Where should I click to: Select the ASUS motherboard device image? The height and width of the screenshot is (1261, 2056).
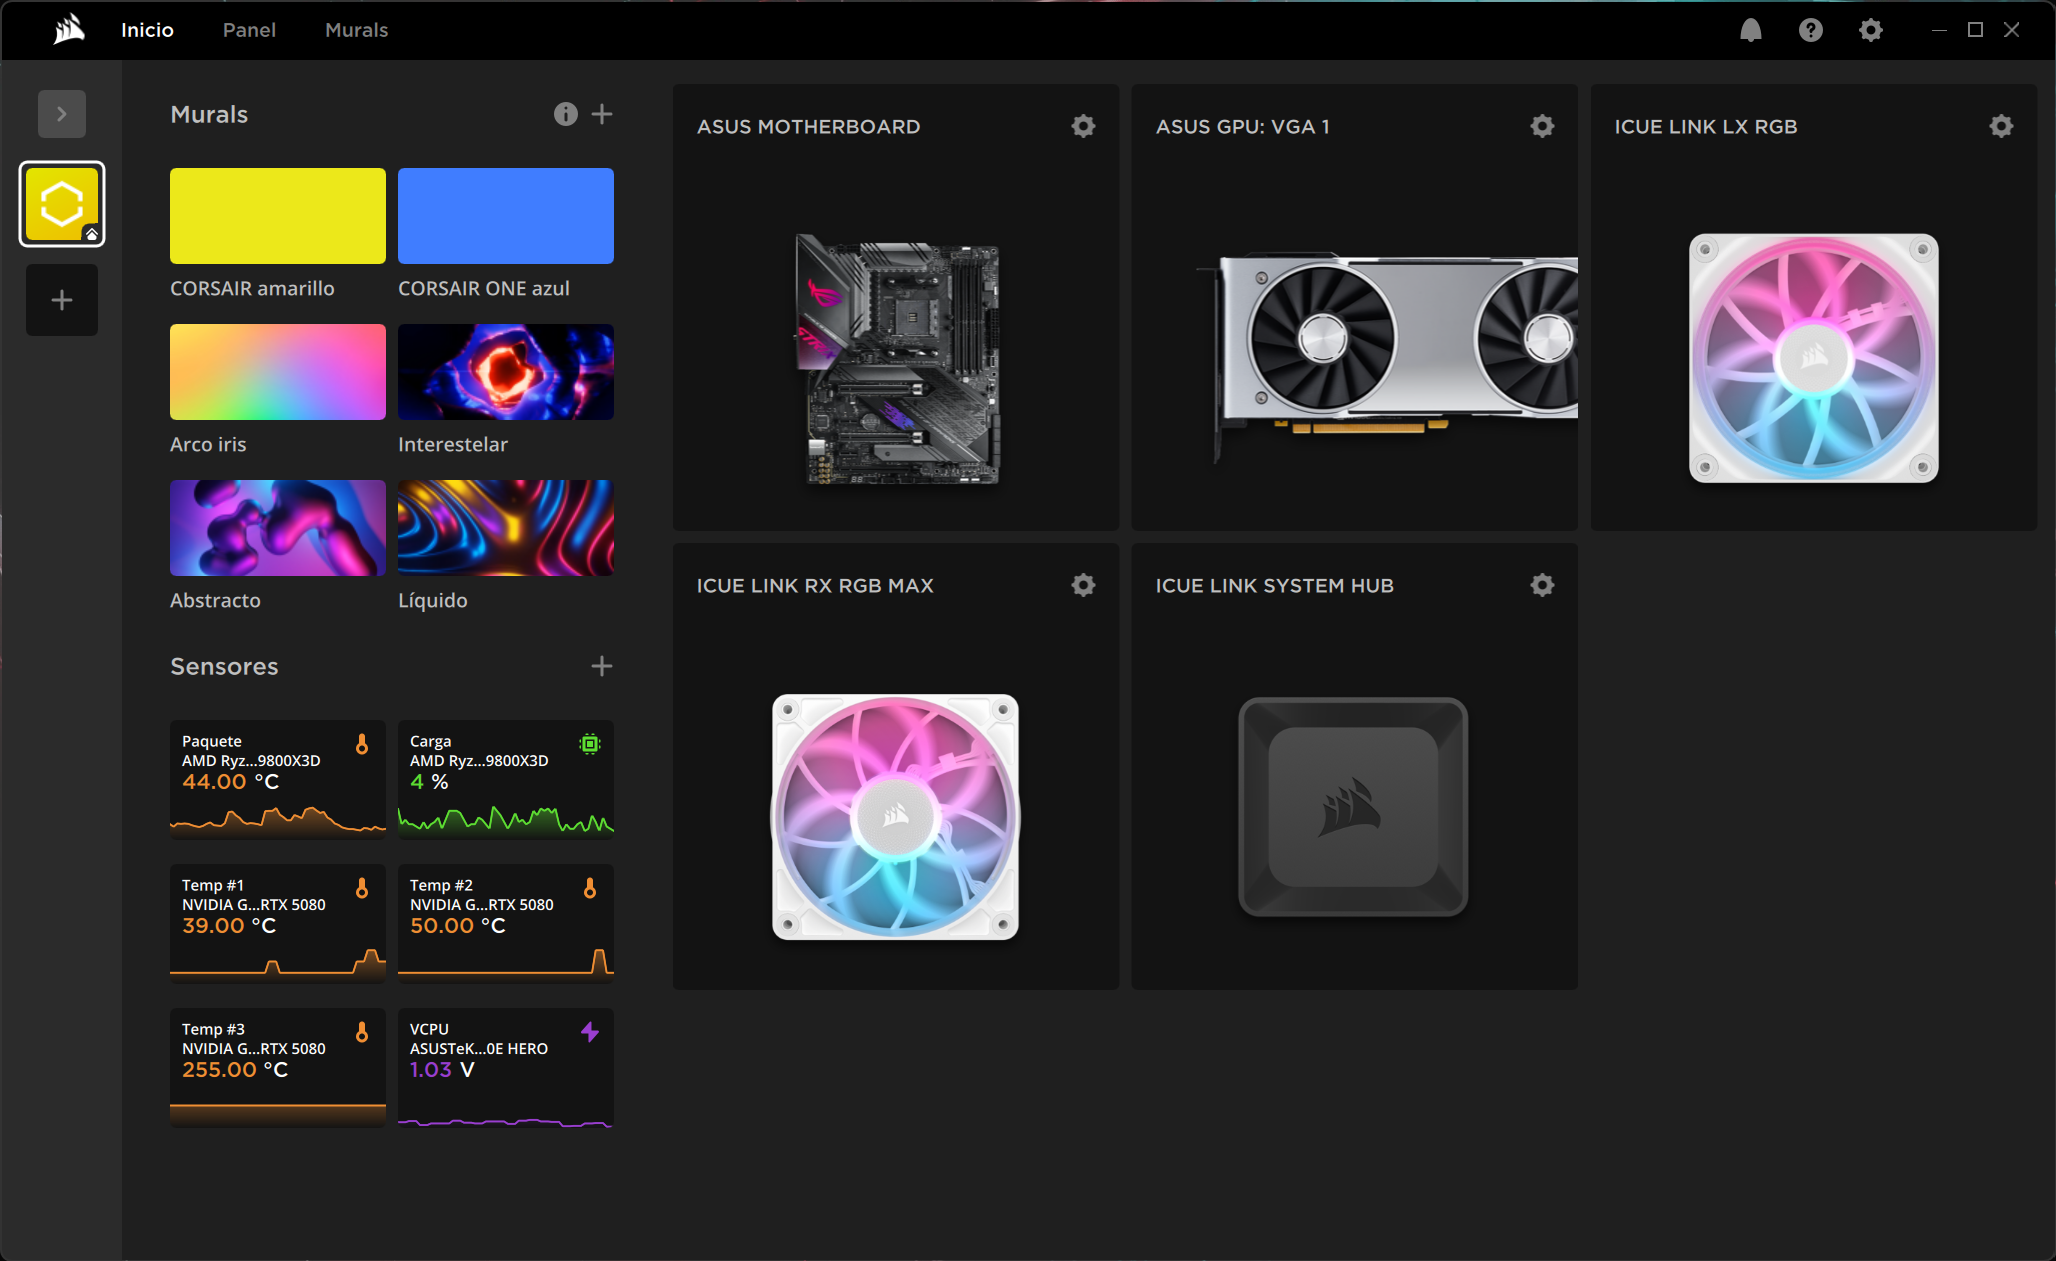(x=897, y=359)
